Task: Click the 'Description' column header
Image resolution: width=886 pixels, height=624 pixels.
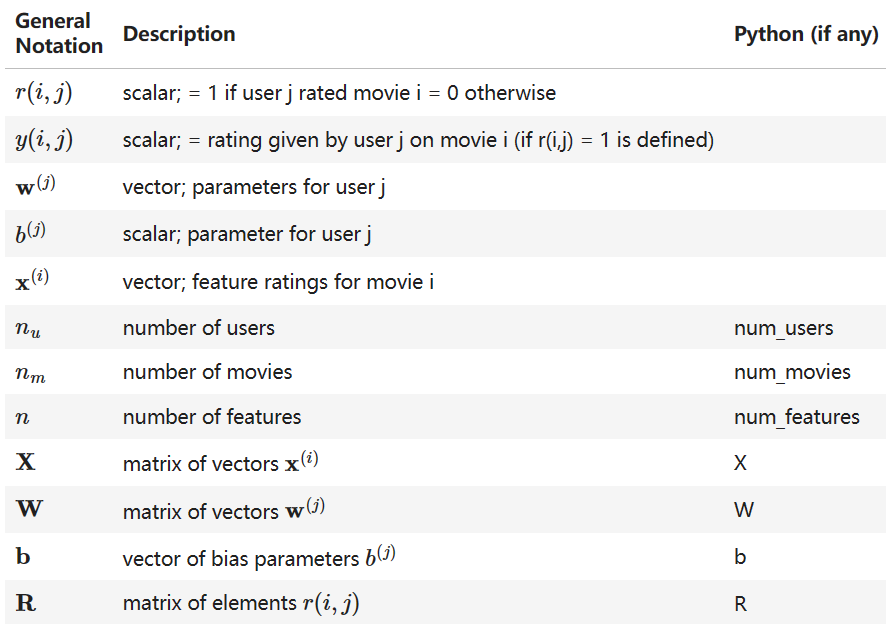Action: coord(179,34)
